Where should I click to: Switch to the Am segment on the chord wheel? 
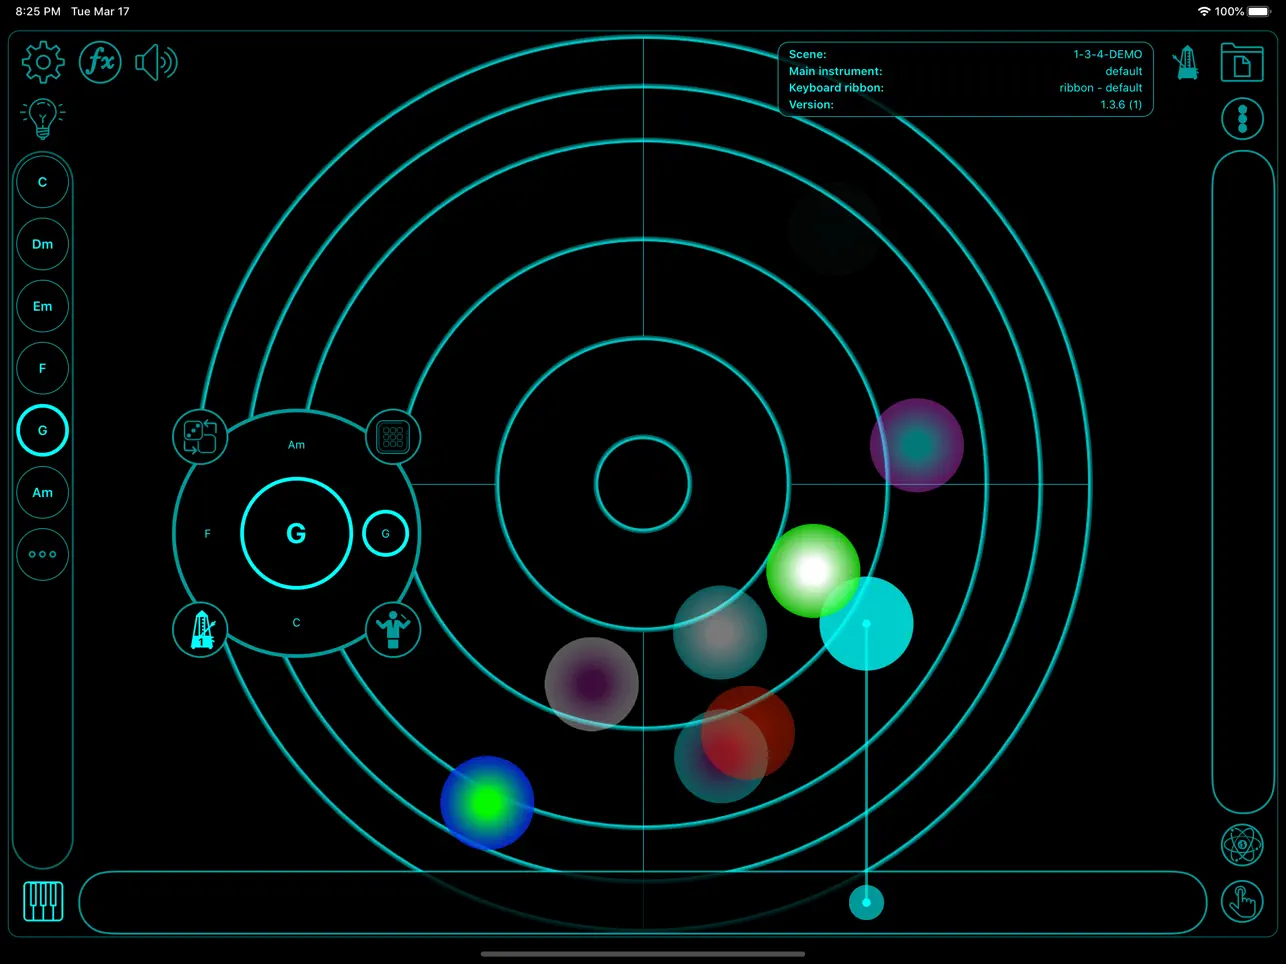296,444
